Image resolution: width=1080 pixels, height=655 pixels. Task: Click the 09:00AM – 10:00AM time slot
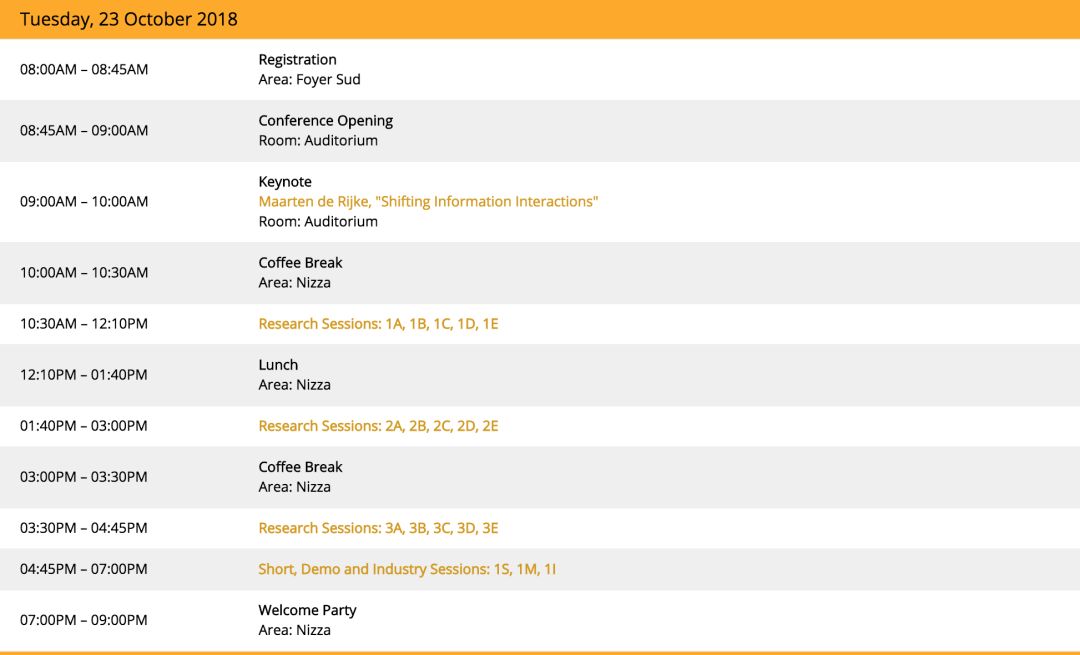click(84, 202)
